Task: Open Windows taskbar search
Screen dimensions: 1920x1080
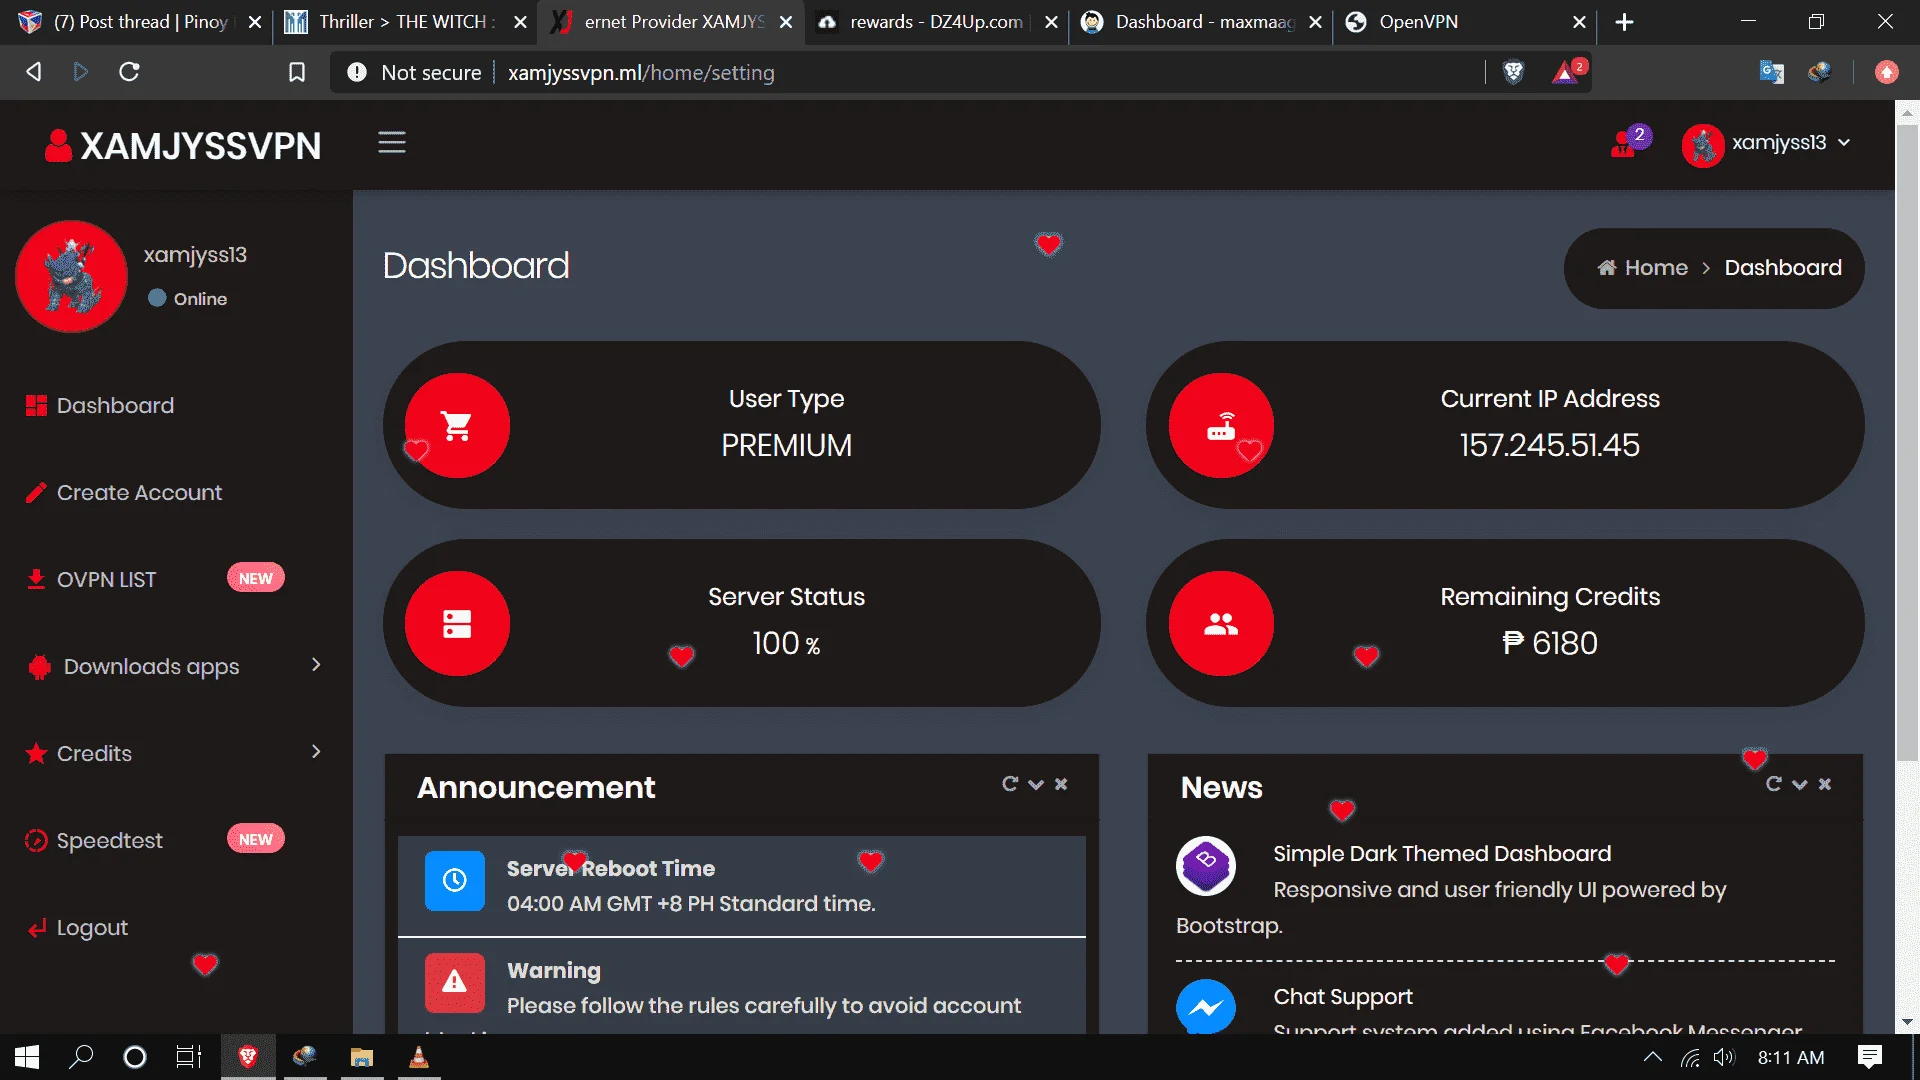Action: pyautogui.click(x=81, y=1057)
